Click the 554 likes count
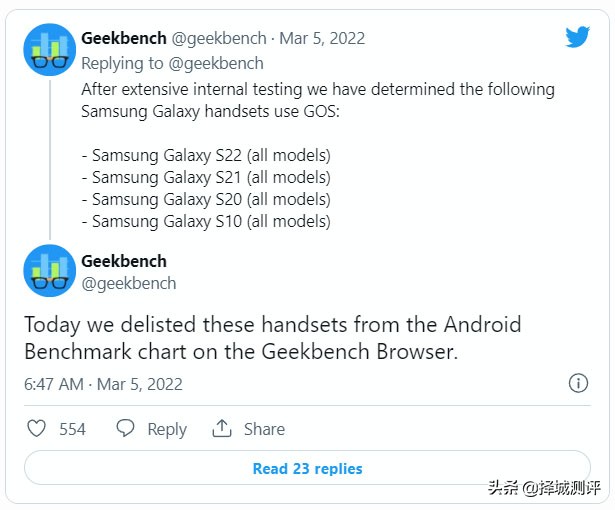Screen dimensions: 615x510 pyautogui.click(x=72, y=429)
